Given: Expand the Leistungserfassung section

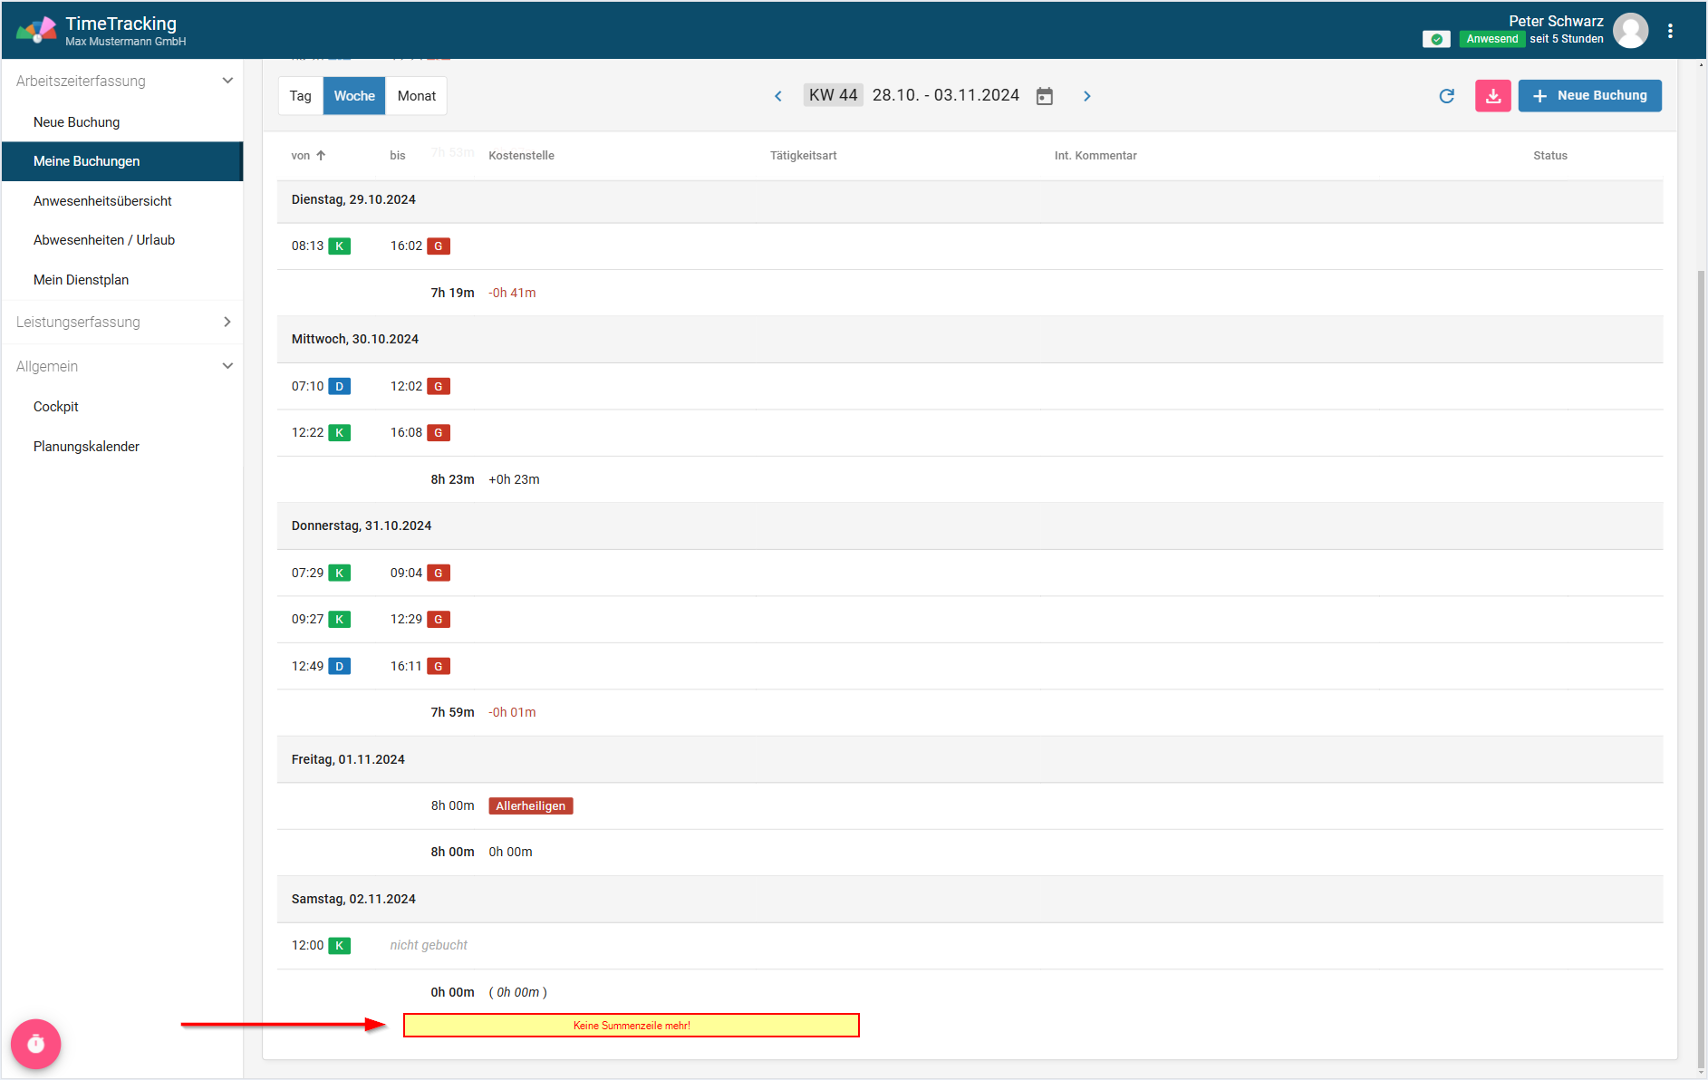Looking at the screenshot, I should [227, 322].
